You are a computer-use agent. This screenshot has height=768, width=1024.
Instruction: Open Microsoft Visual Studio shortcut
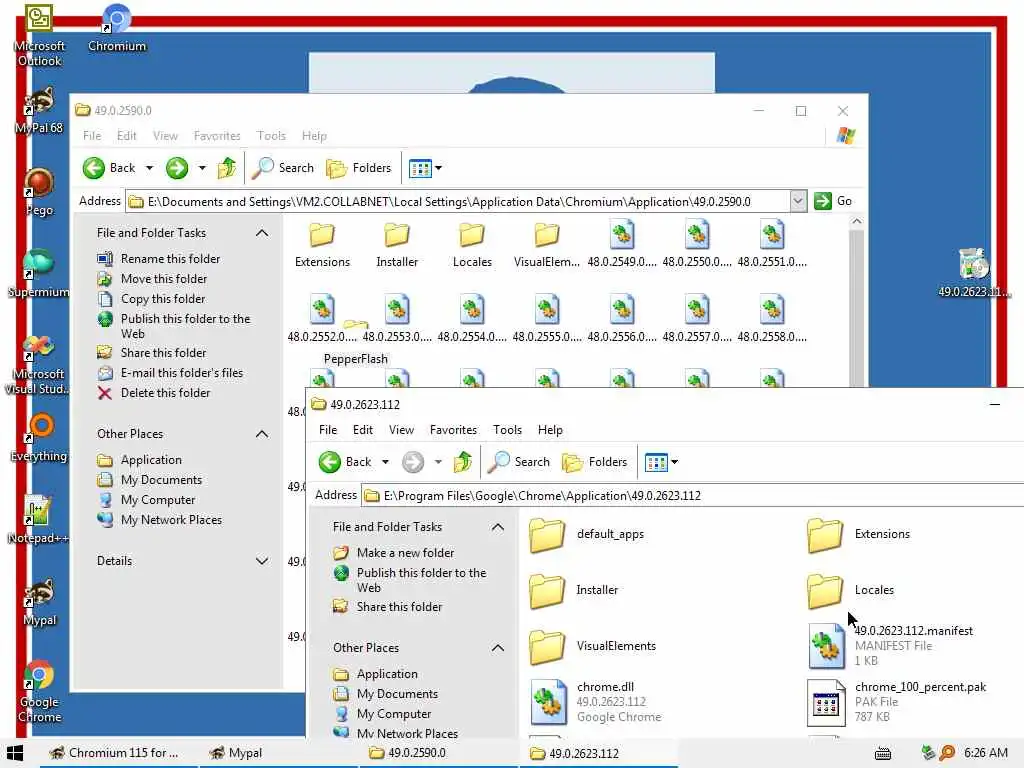coord(38,364)
